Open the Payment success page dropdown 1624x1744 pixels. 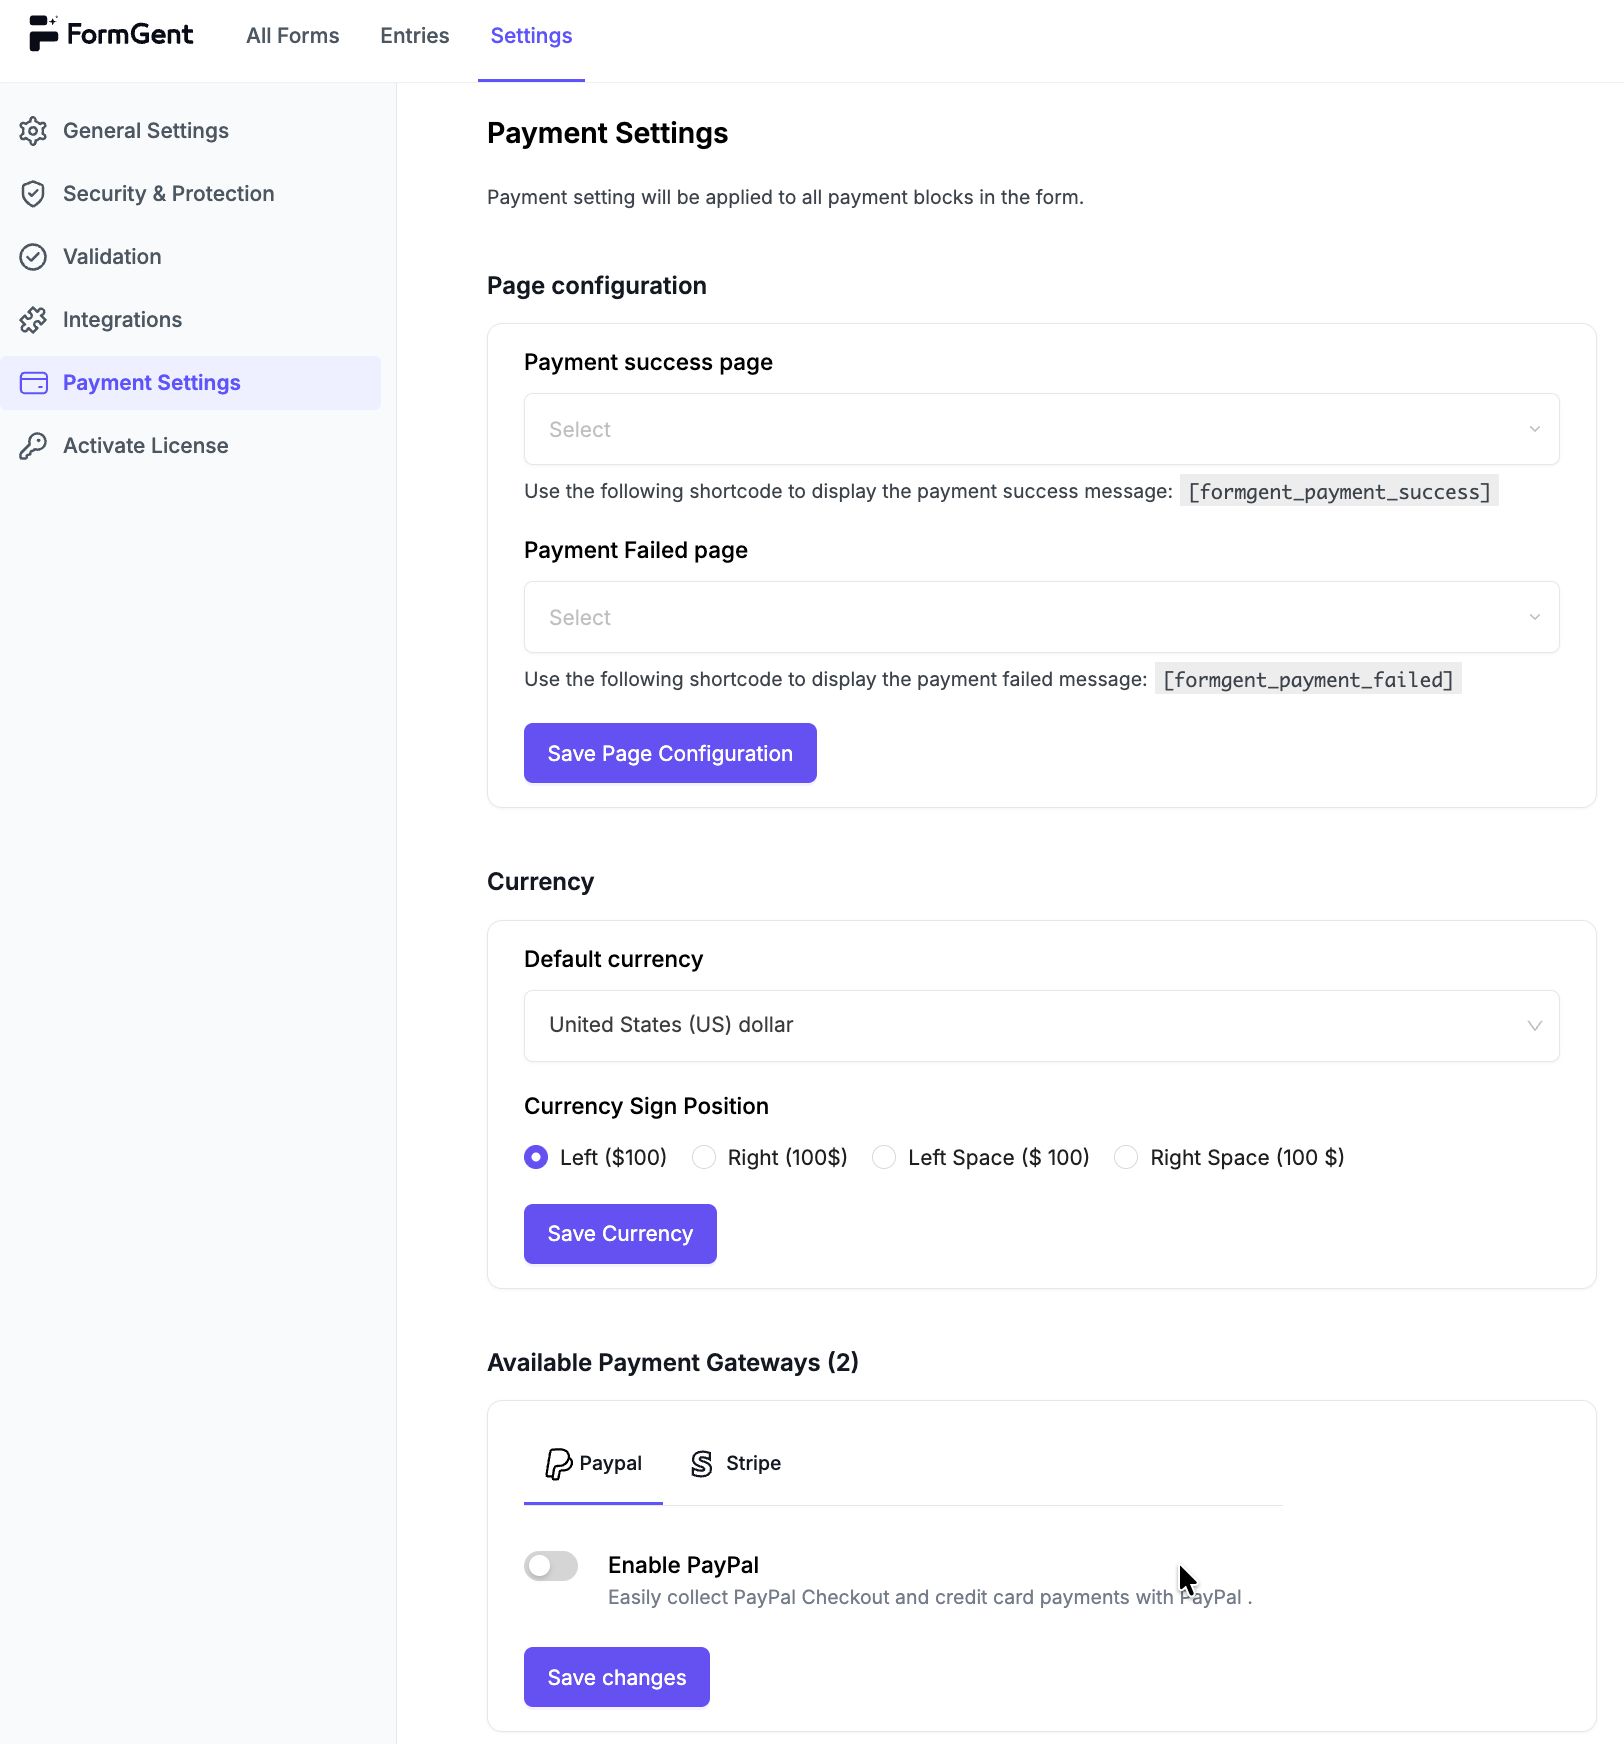tap(1042, 429)
